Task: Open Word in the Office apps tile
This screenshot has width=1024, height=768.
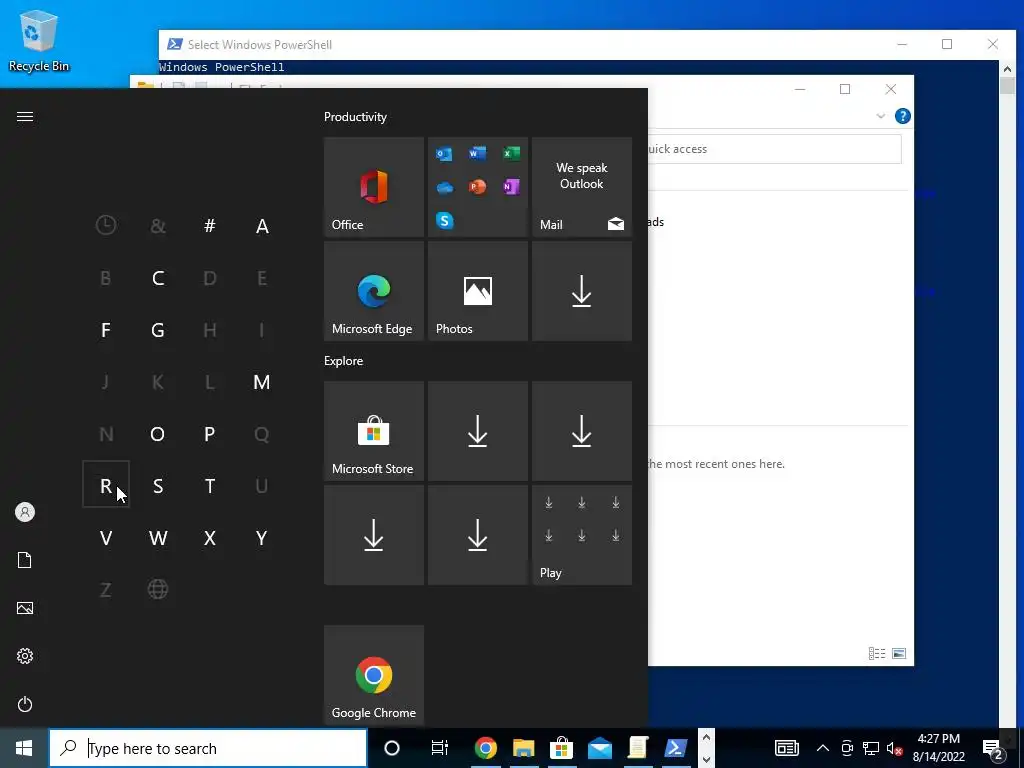Action: (477, 153)
